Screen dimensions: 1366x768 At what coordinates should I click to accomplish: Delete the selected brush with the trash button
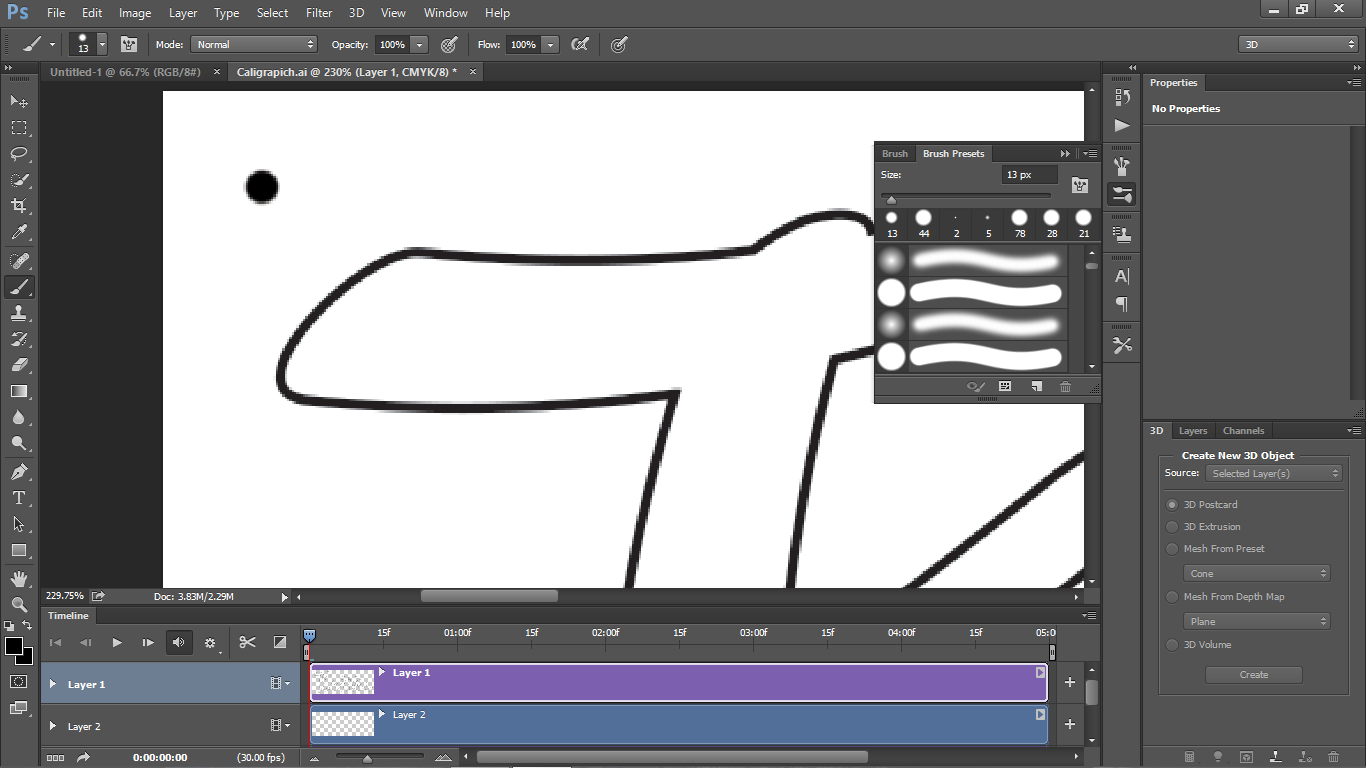coord(1065,386)
